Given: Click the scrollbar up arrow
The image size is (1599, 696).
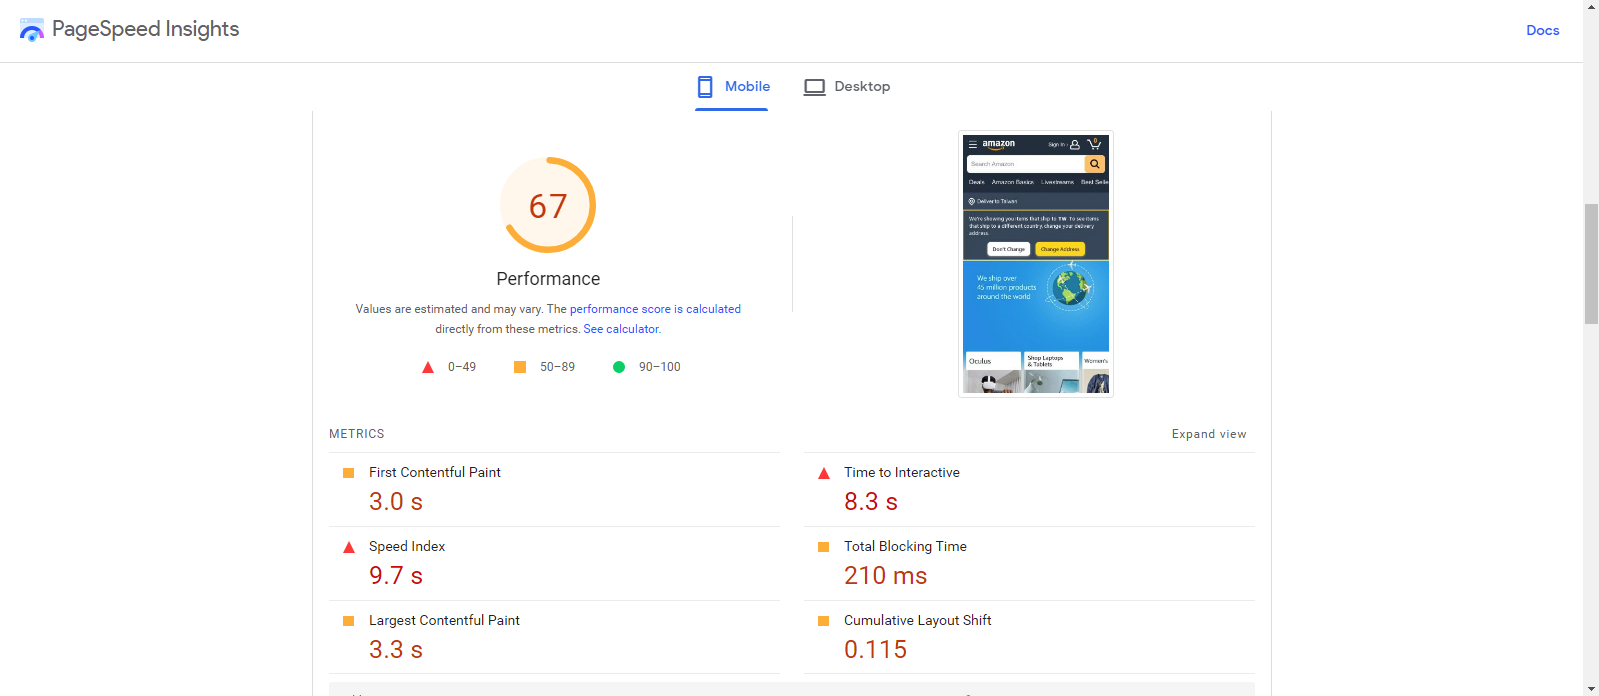Looking at the screenshot, I should click(x=1591, y=7).
